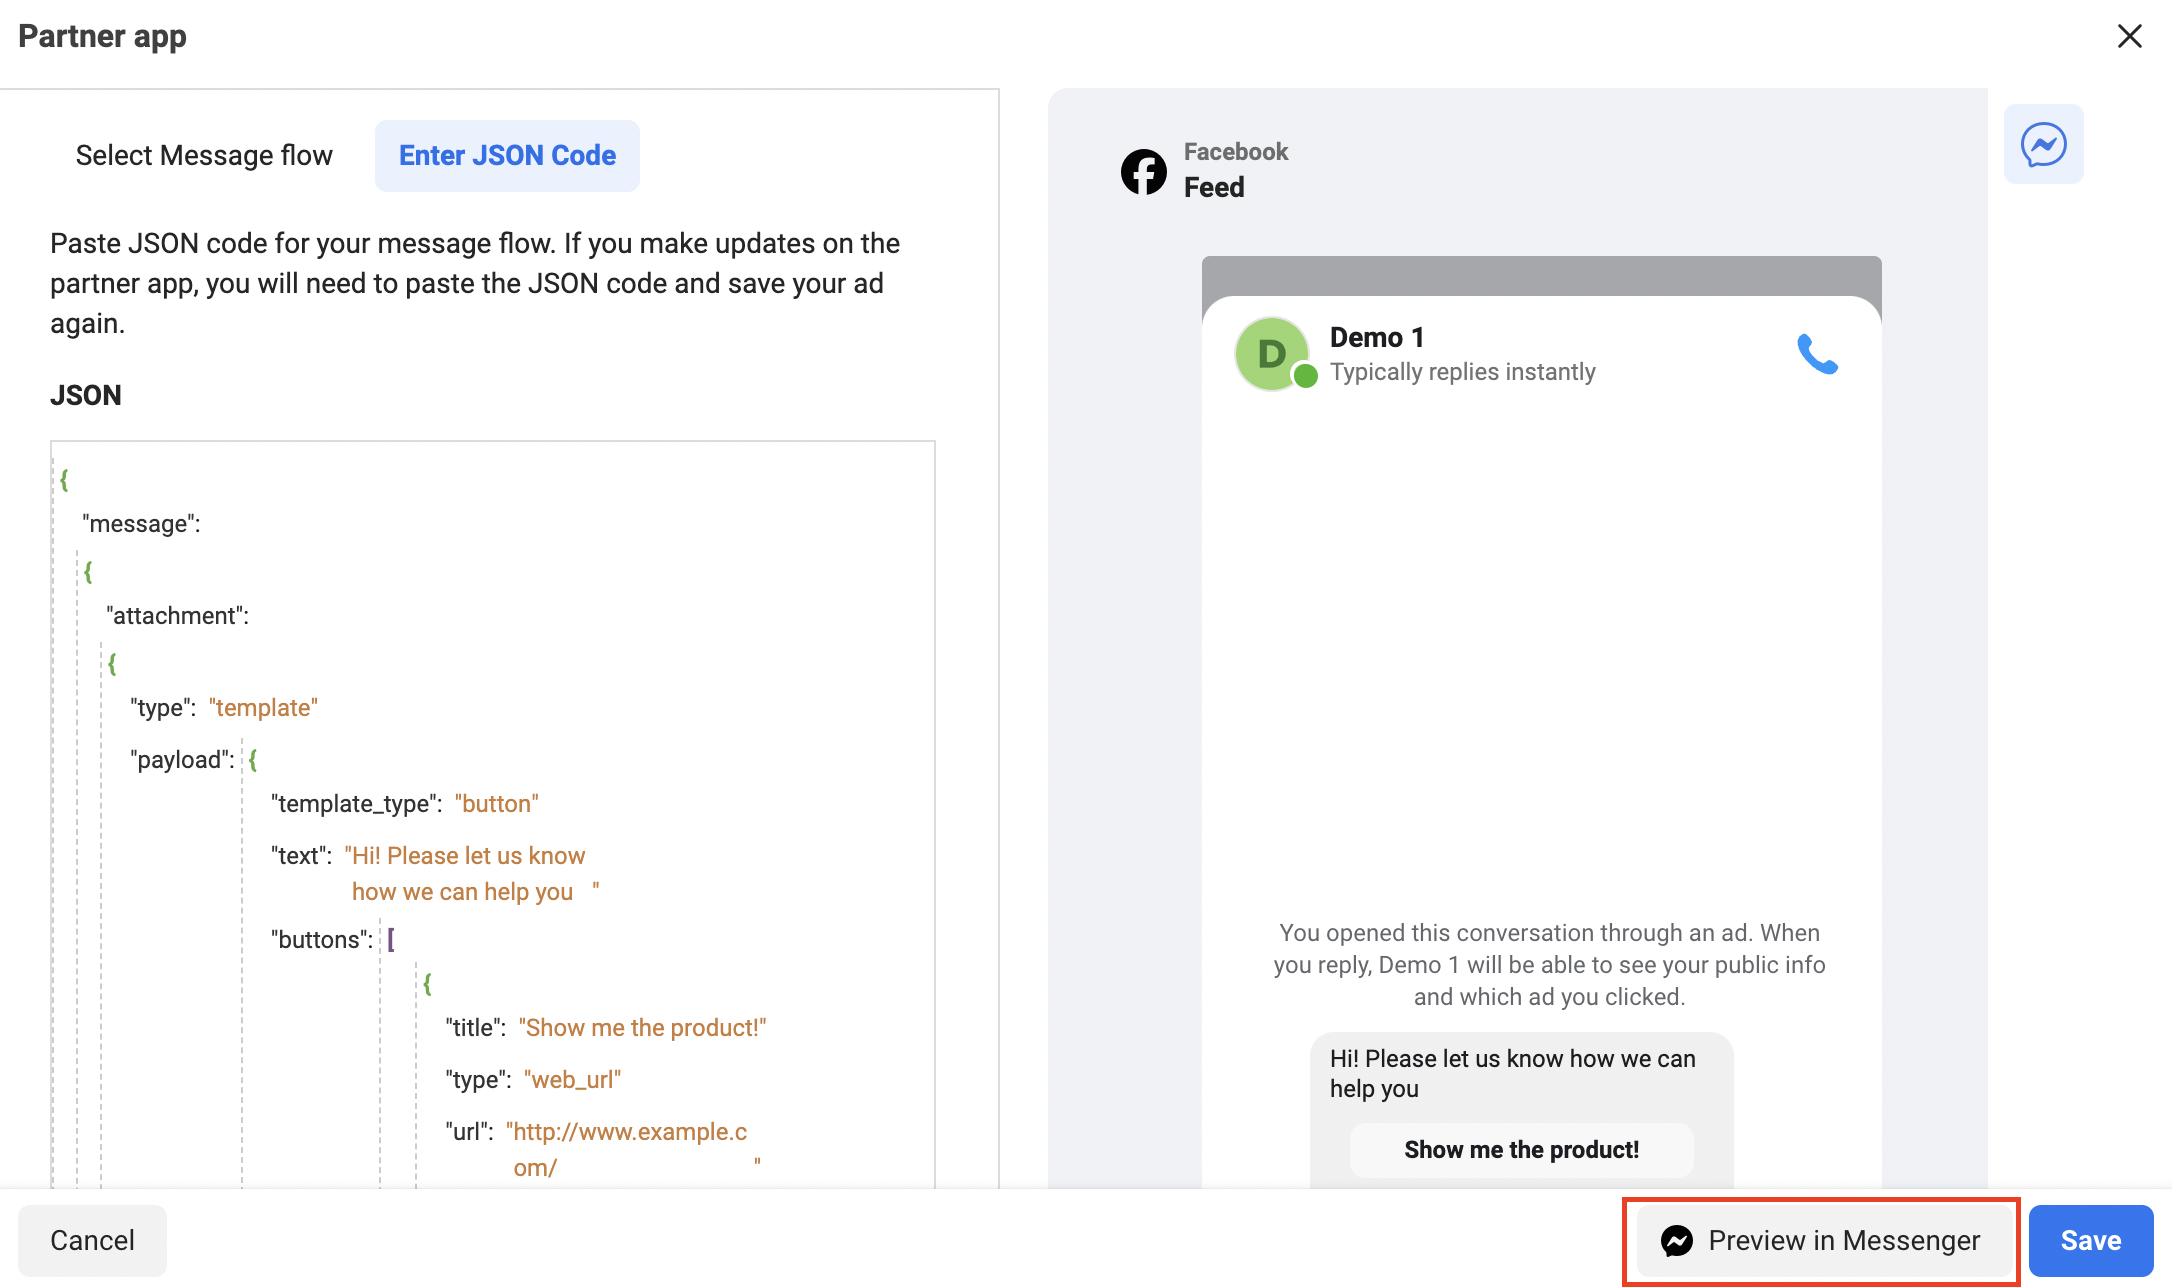Click the Facebook logo icon
Screen dimensions: 2172x1288
coord(1143,171)
